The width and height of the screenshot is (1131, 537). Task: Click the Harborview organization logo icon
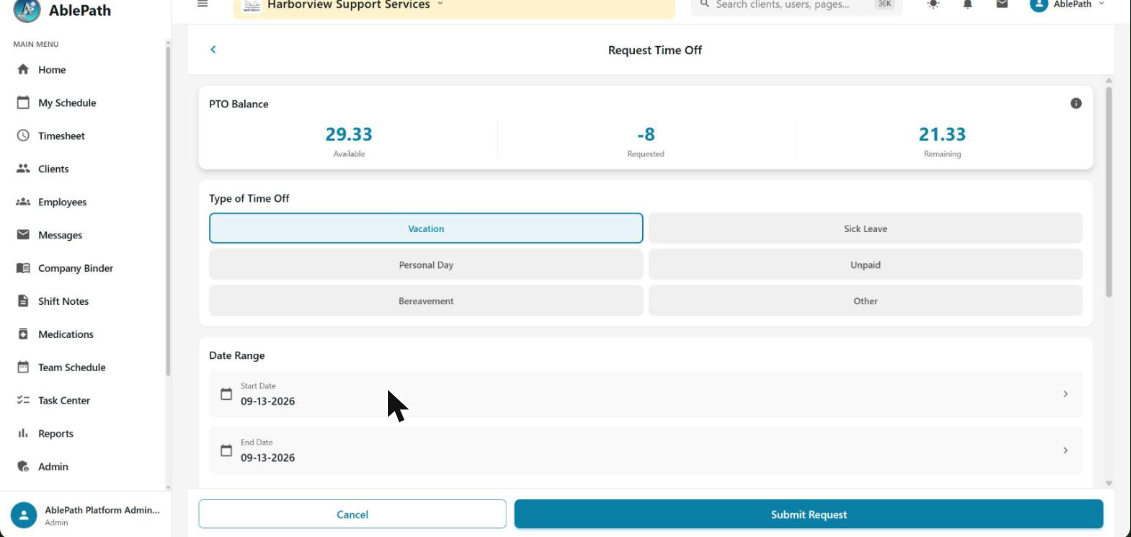tap(252, 5)
